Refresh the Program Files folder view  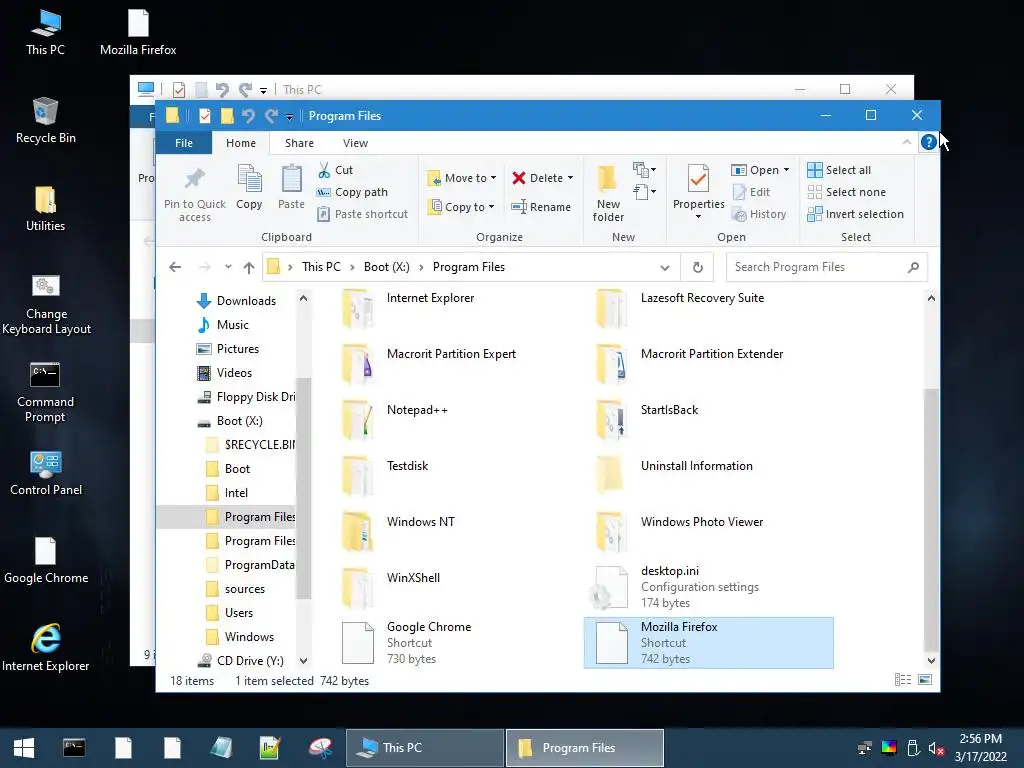697,267
